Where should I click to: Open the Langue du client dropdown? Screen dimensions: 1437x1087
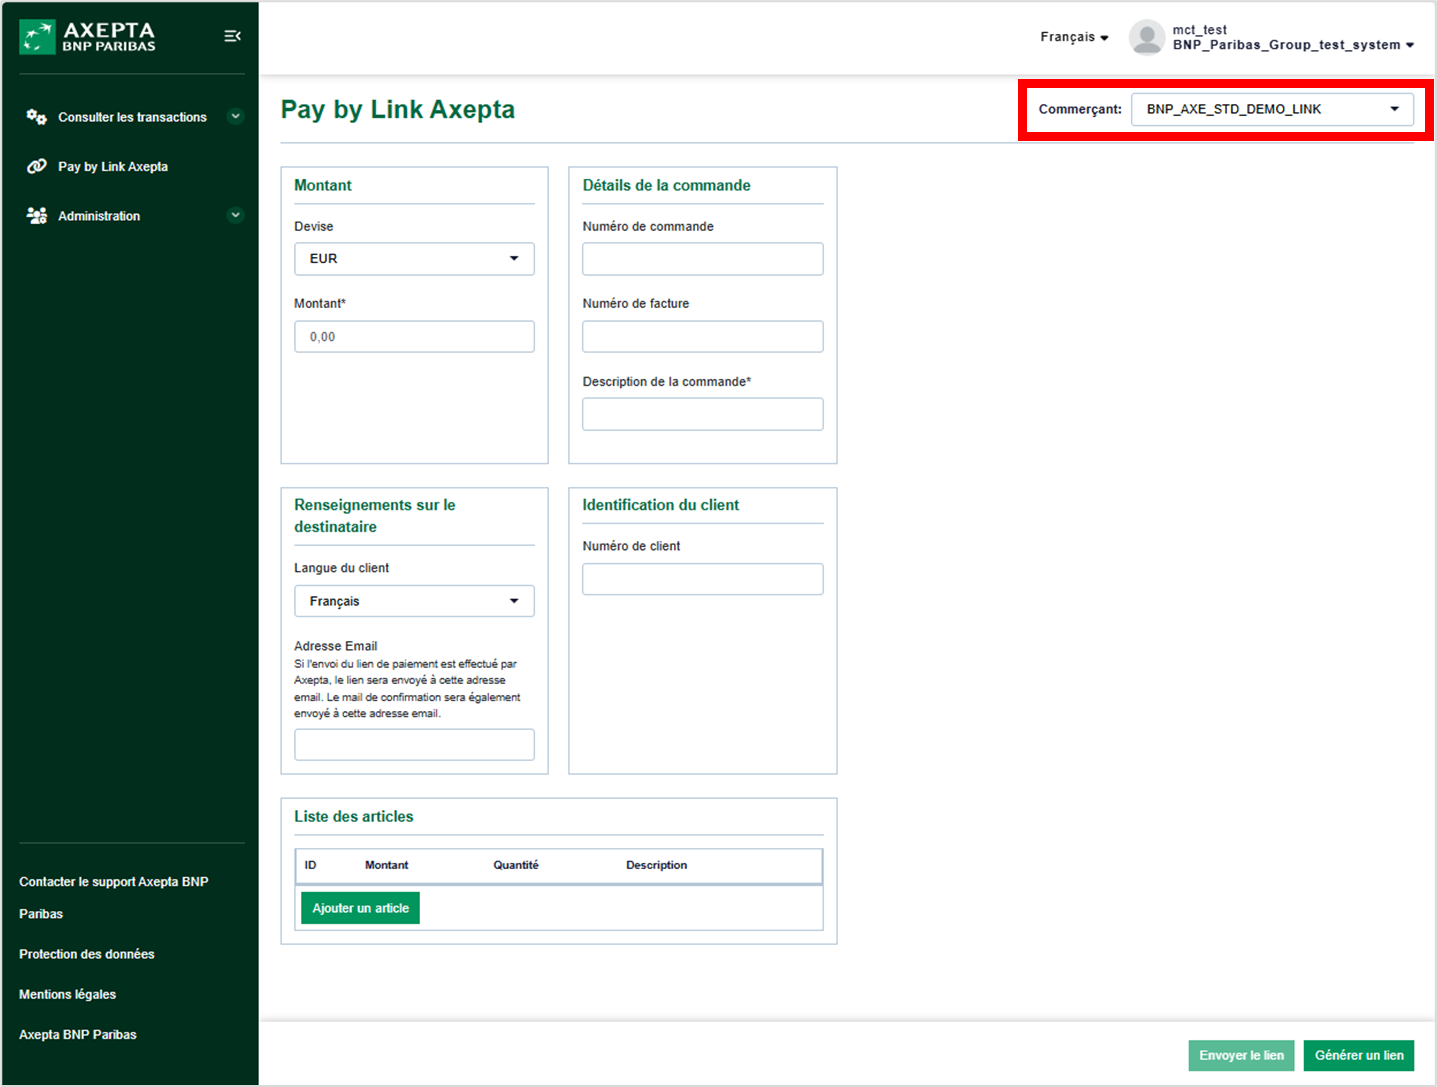414,601
